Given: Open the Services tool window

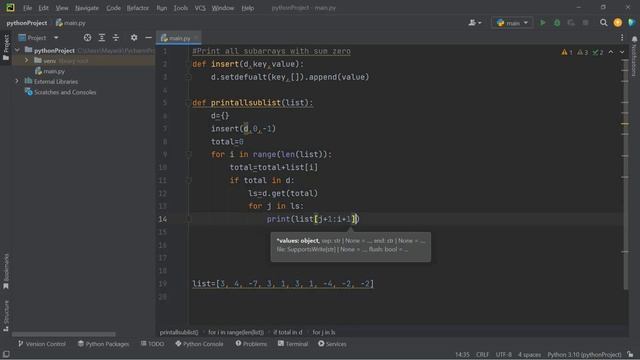Looking at the screenshot, I should tap(332, 344).
